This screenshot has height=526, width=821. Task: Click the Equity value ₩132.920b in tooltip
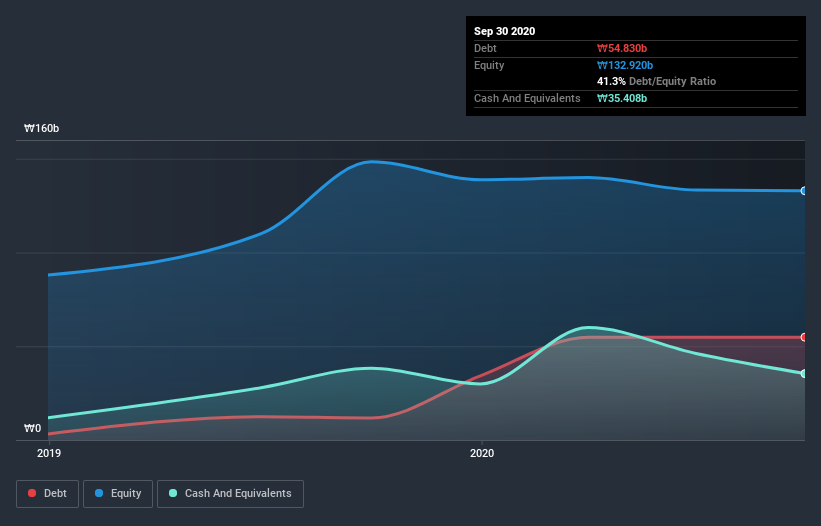[x=625, y=65]
